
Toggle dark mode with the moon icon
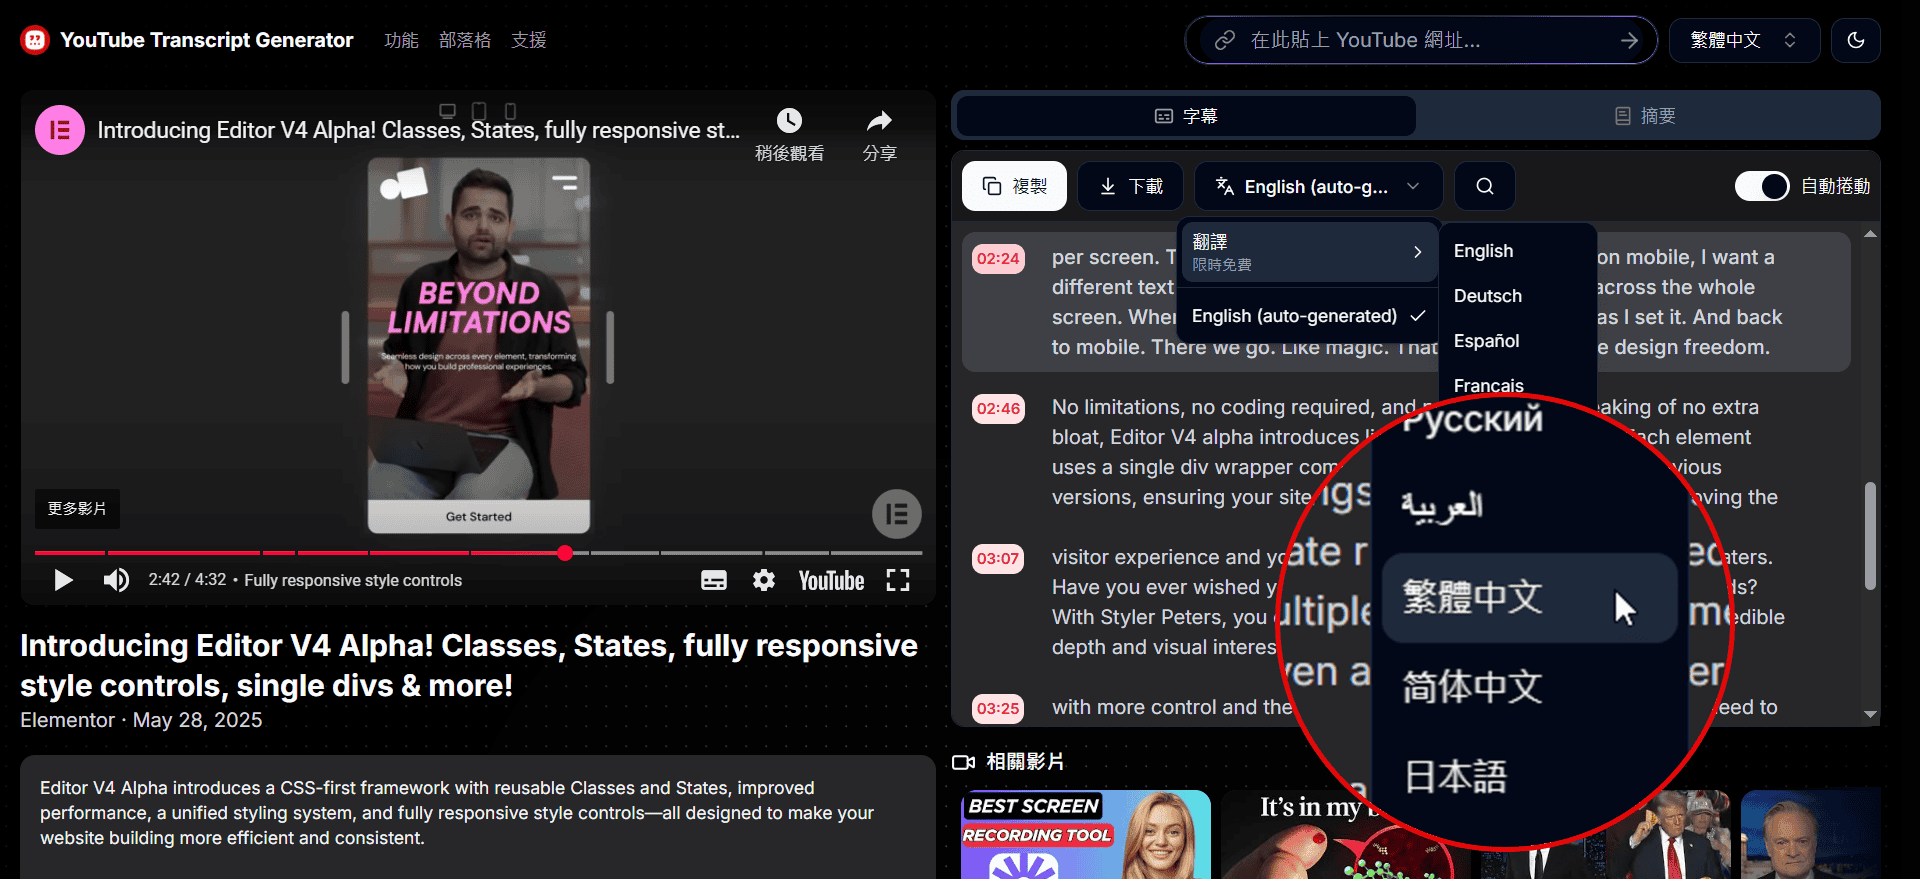(1855, 41)
